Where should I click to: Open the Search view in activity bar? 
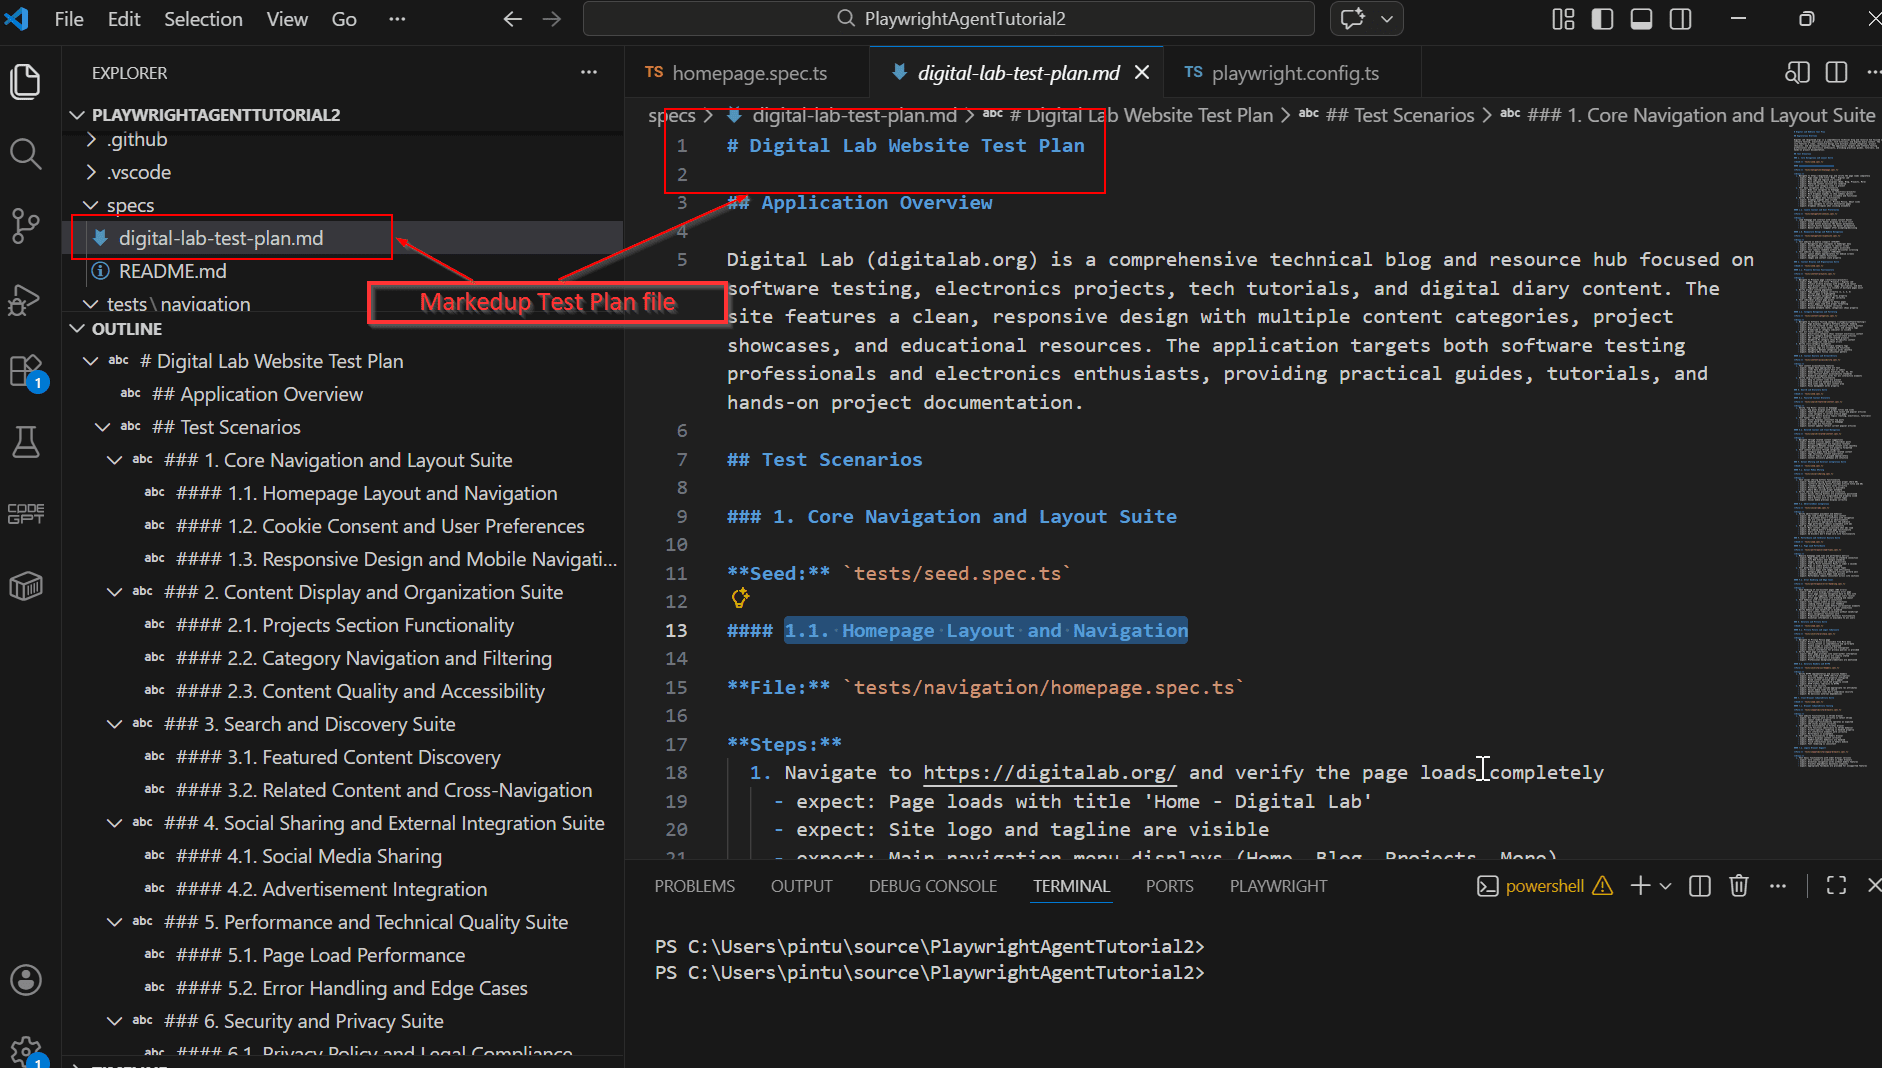coord(25,154)
